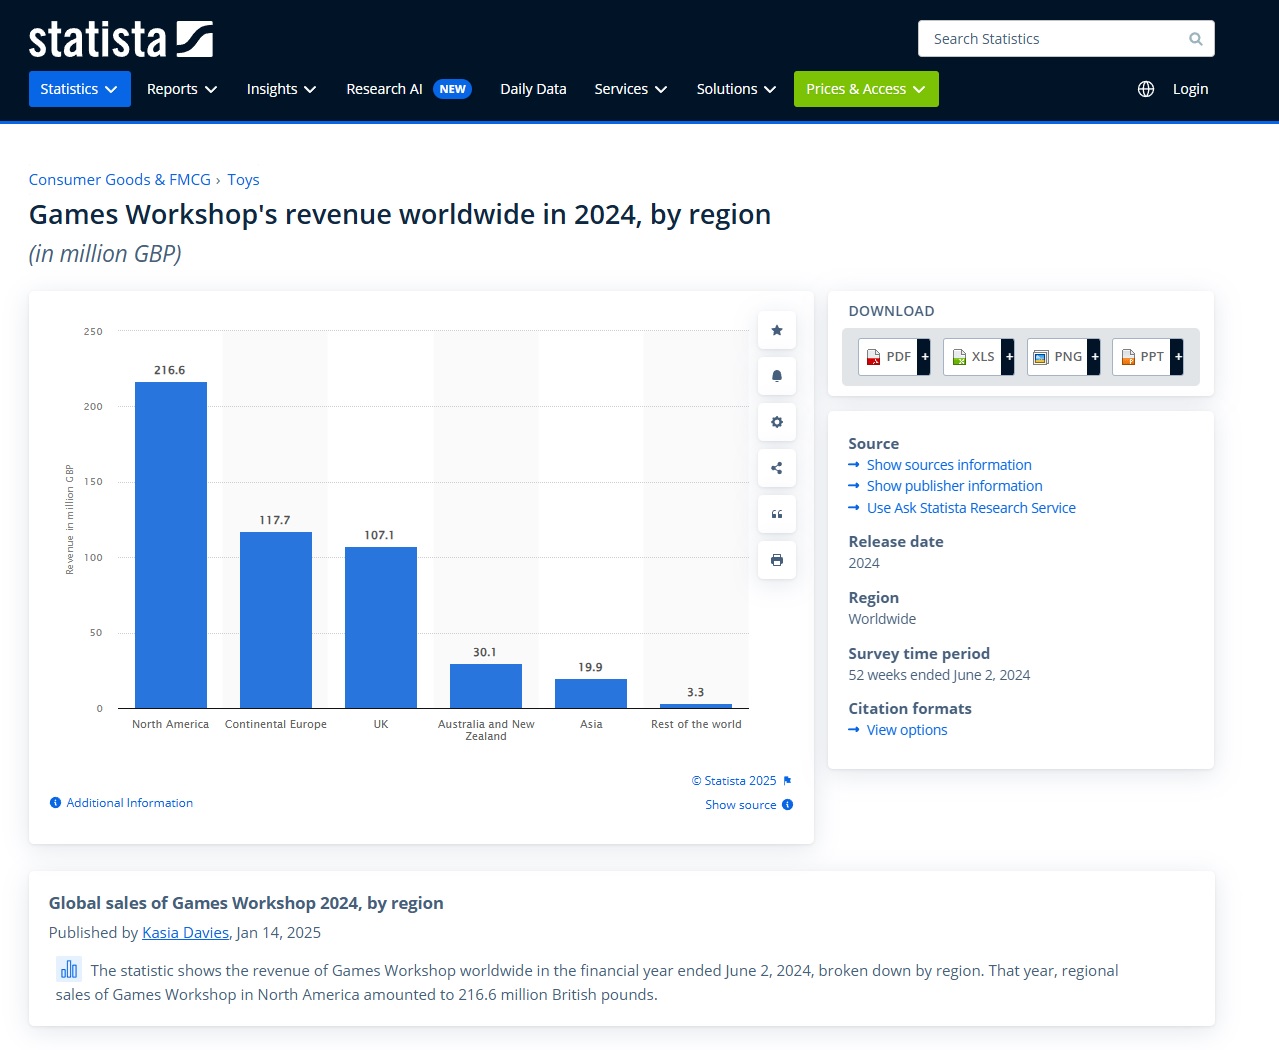Click the Australia and New Zealand bar
The width and height of the screenshot is (1279, 1050).
[x=486, y=686]
